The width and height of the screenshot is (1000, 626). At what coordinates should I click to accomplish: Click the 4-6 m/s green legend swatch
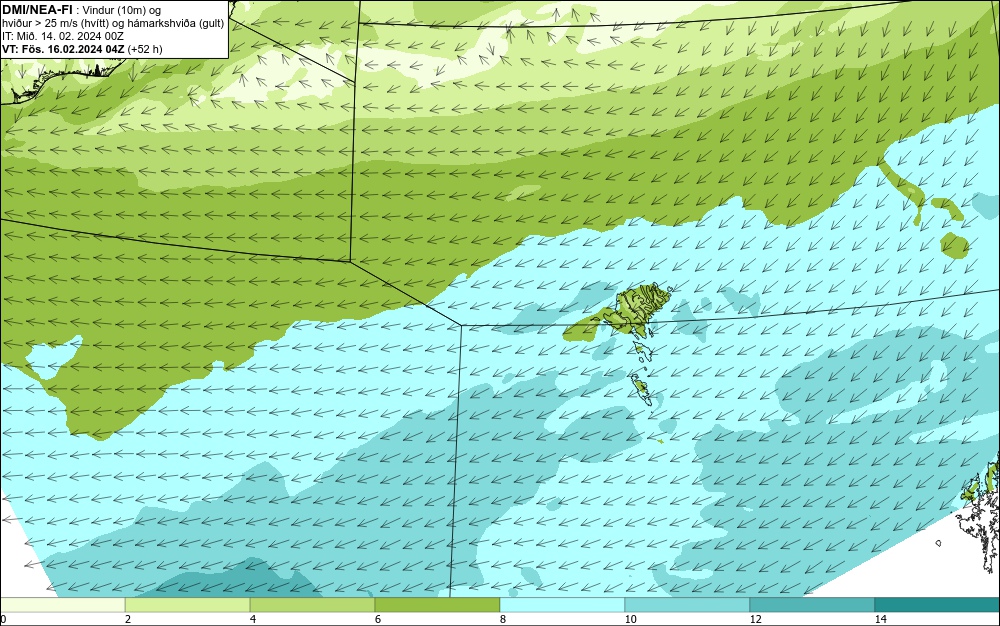click(312, 605)
